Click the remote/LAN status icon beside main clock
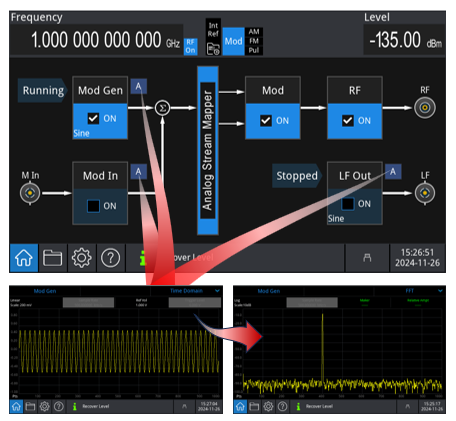The image size is (456, 421). tap(367, 258)
